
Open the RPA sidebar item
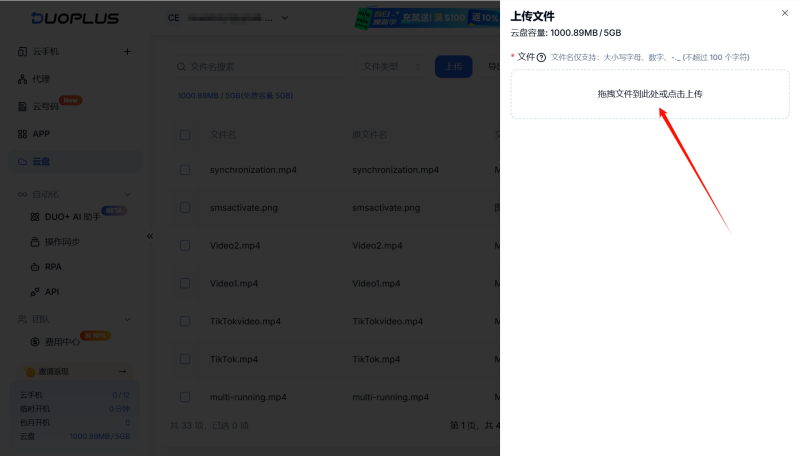(x=53, y=267)
